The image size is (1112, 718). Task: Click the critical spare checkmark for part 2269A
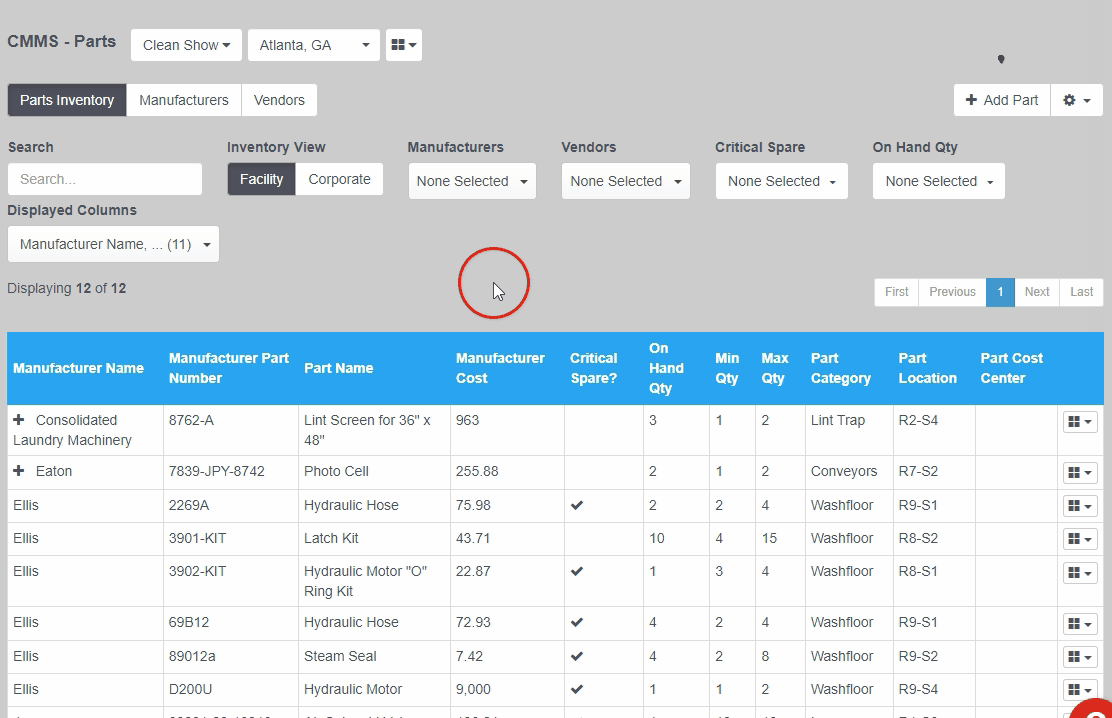click(577, 505)
